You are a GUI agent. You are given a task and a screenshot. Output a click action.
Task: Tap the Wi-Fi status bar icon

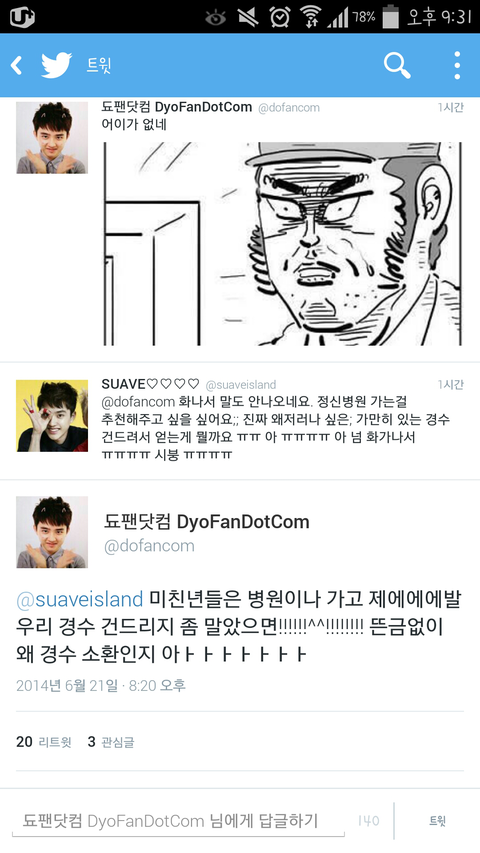[x=310, y=17]
